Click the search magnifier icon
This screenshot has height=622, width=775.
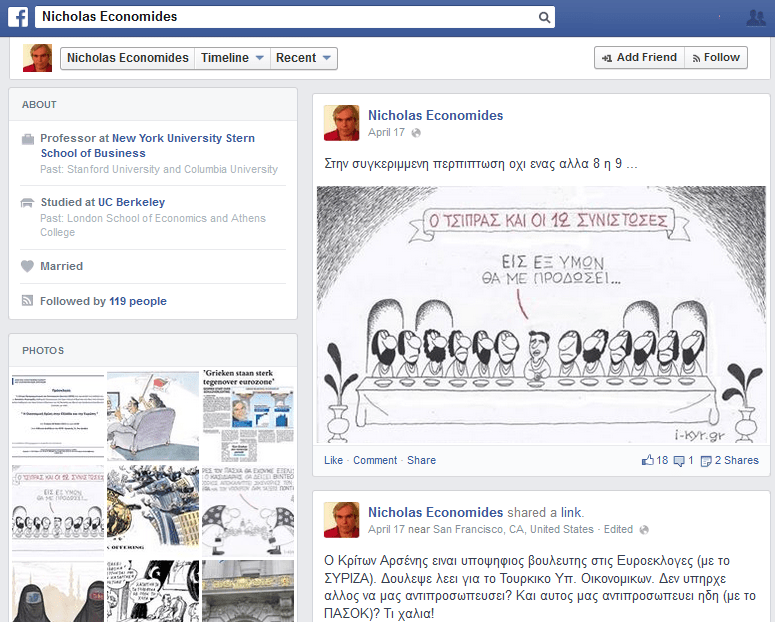(x=544, y=17)
